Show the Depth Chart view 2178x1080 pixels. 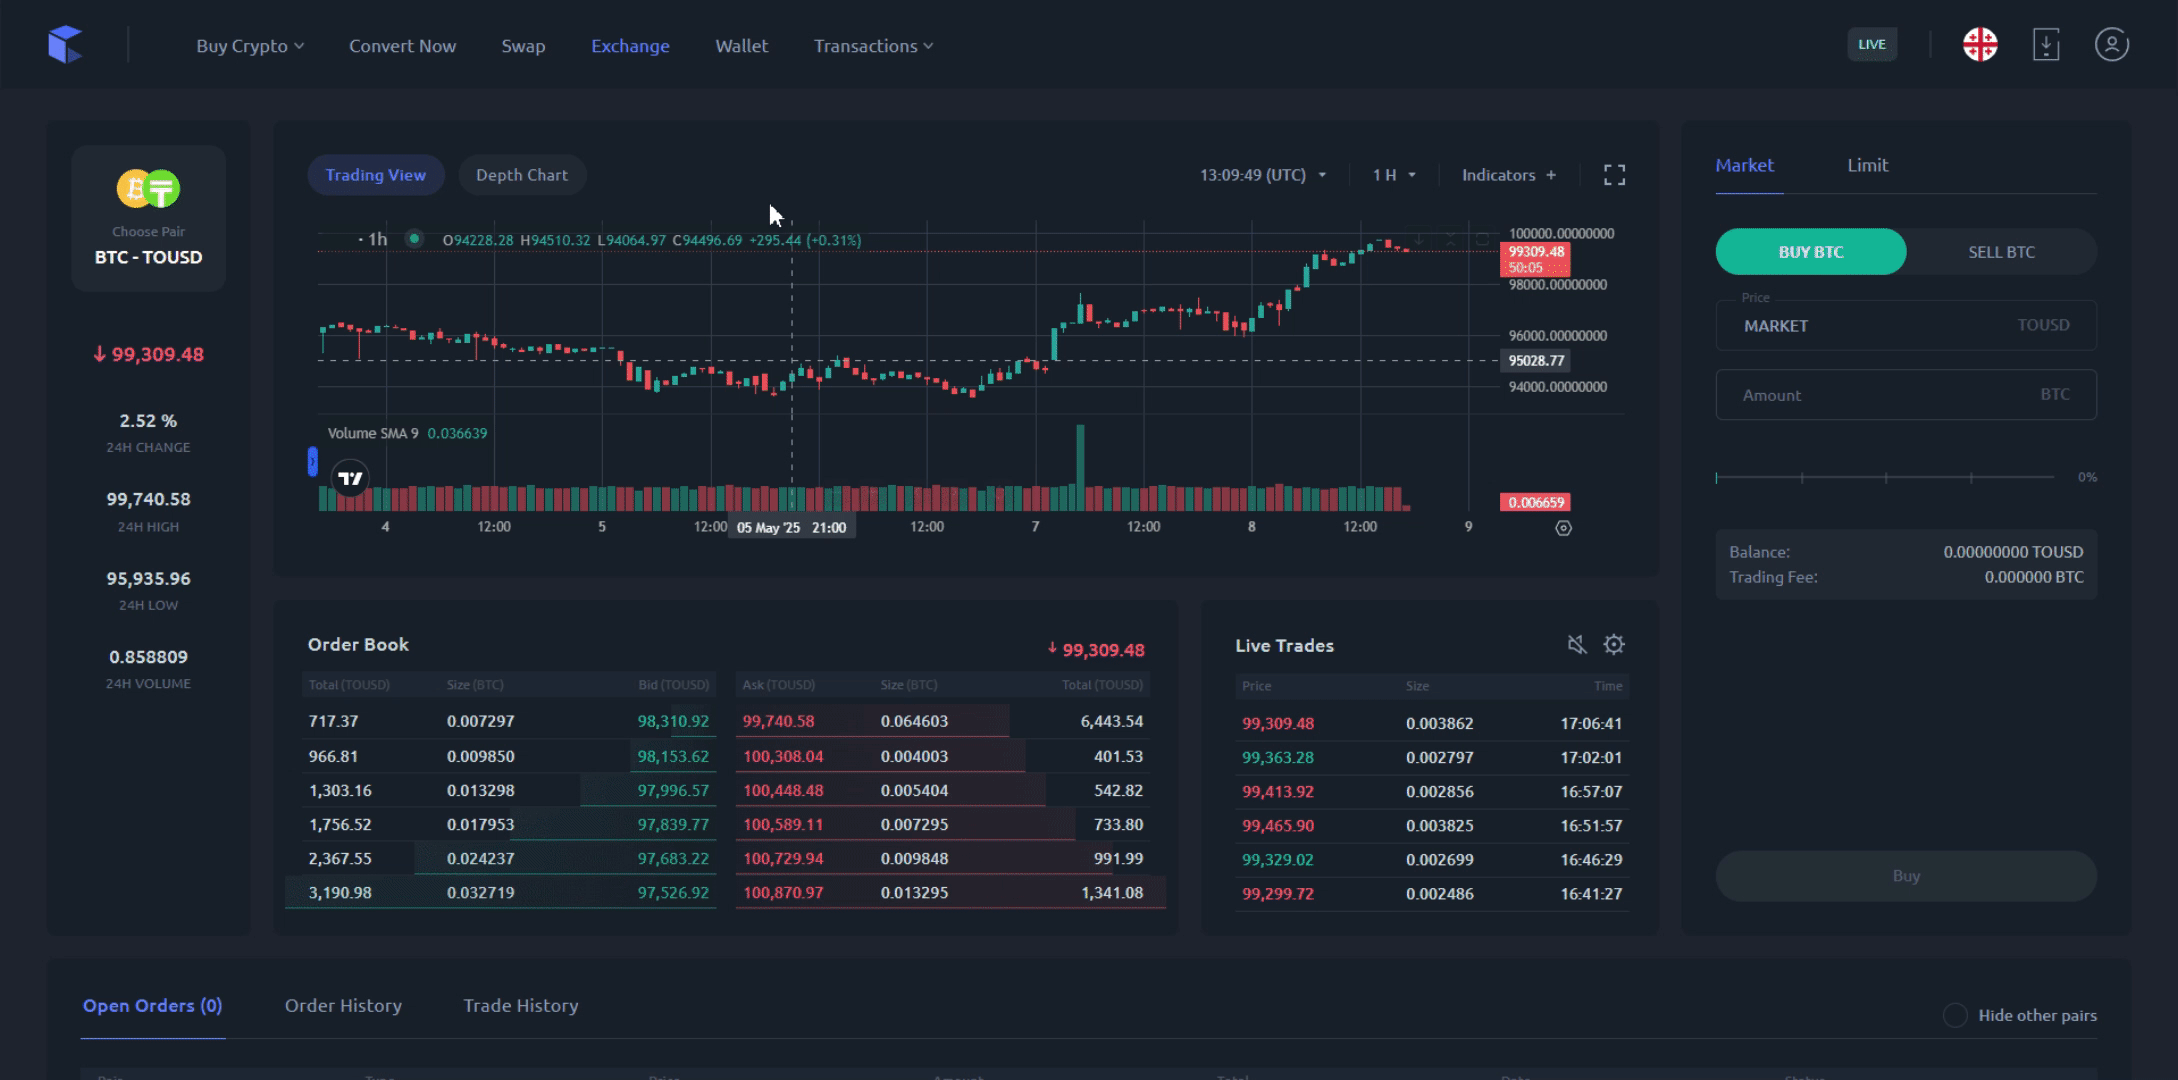[521, 175]
